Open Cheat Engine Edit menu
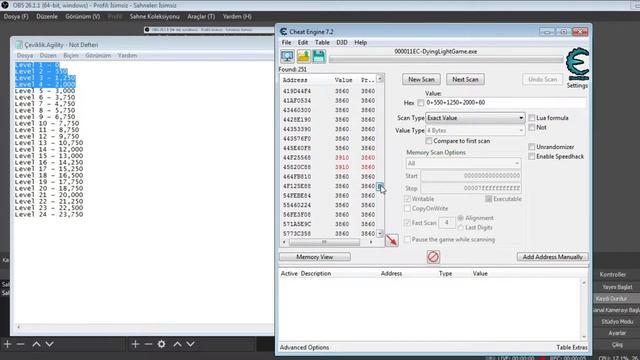The image size is (640, 360). 303,42
